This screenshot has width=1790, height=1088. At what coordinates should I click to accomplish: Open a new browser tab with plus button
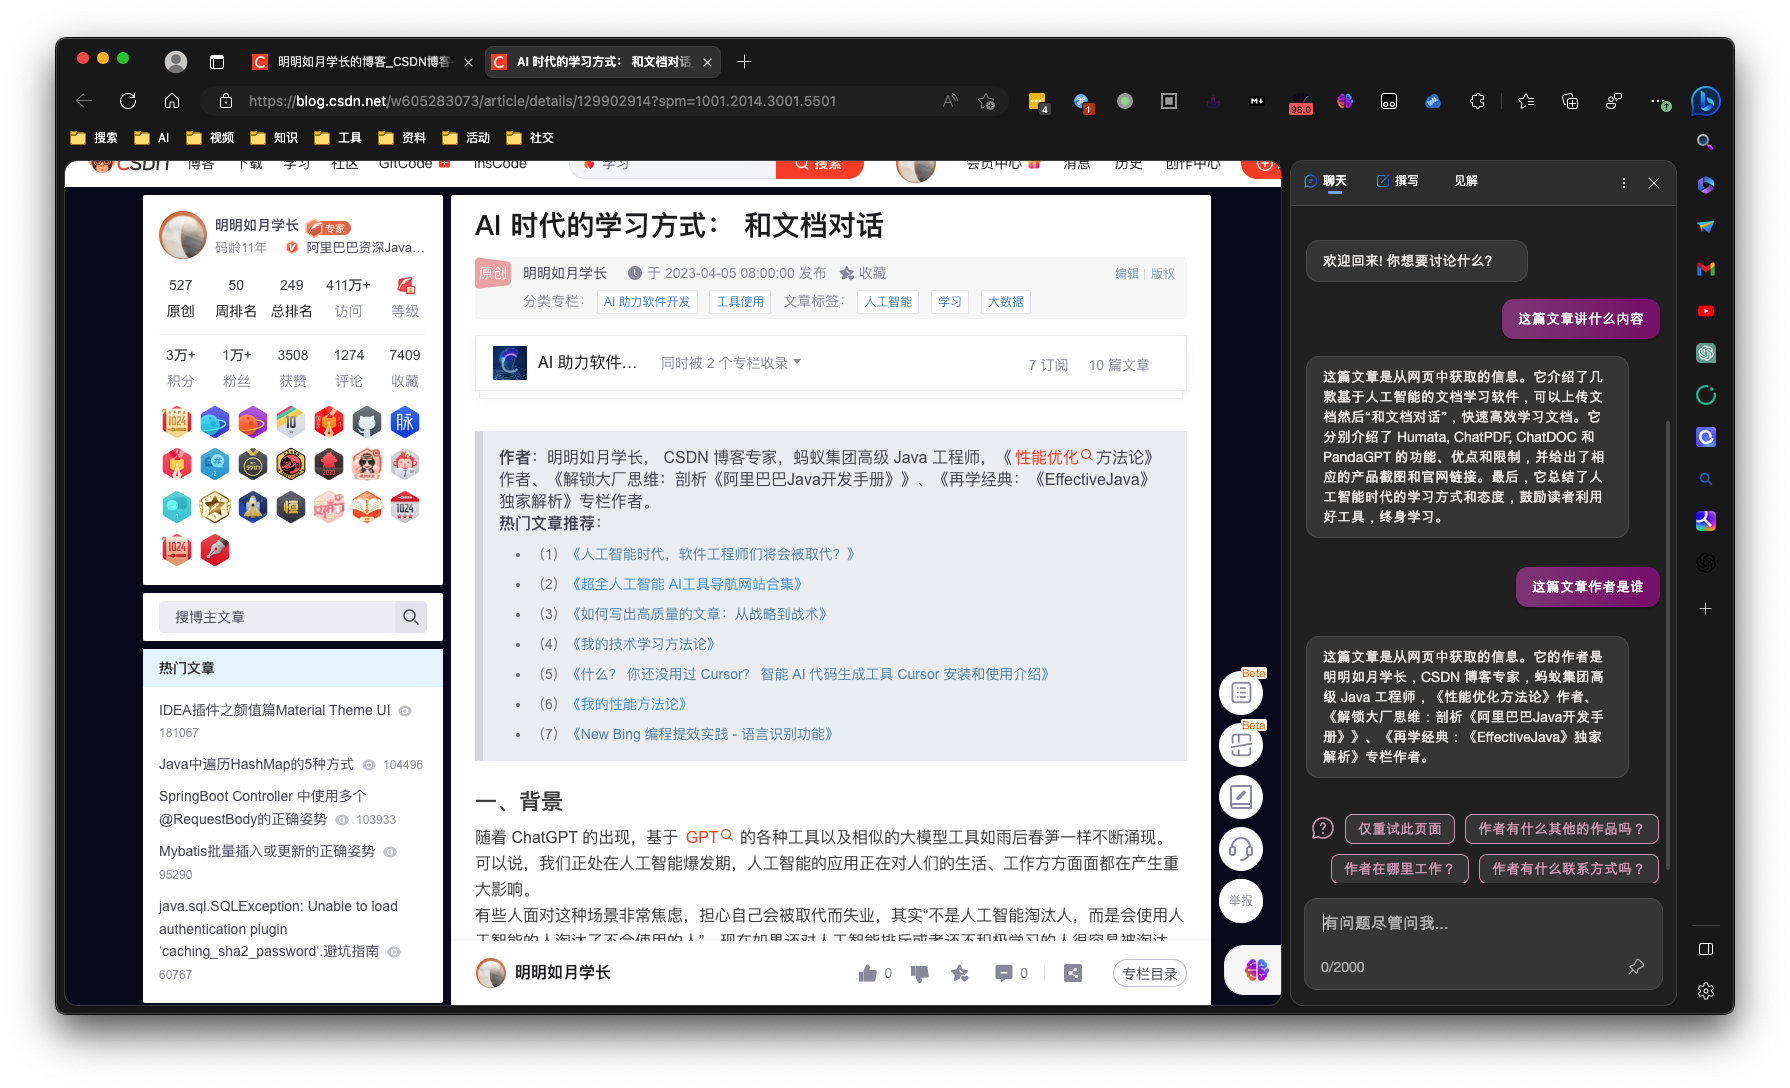coord(744,62)
